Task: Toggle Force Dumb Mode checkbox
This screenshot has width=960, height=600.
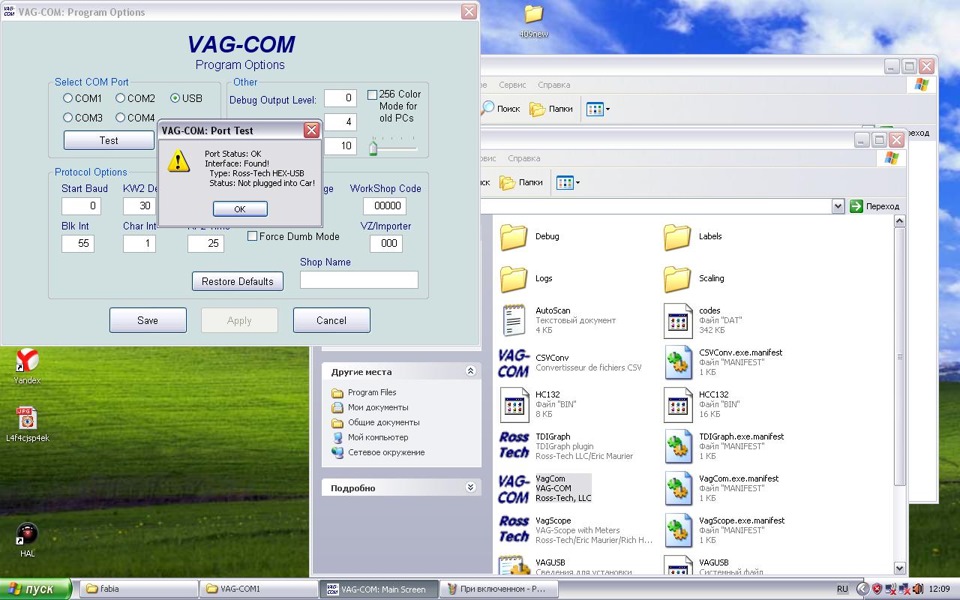Action: (x=252, y=236)
